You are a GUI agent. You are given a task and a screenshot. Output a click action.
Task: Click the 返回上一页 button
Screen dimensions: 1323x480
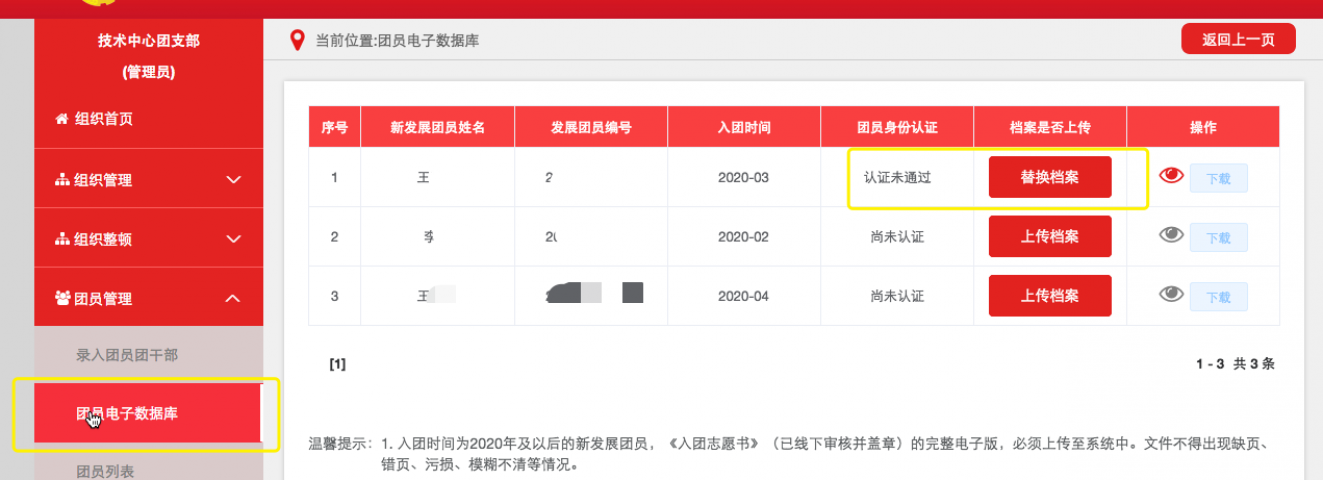1238,40
